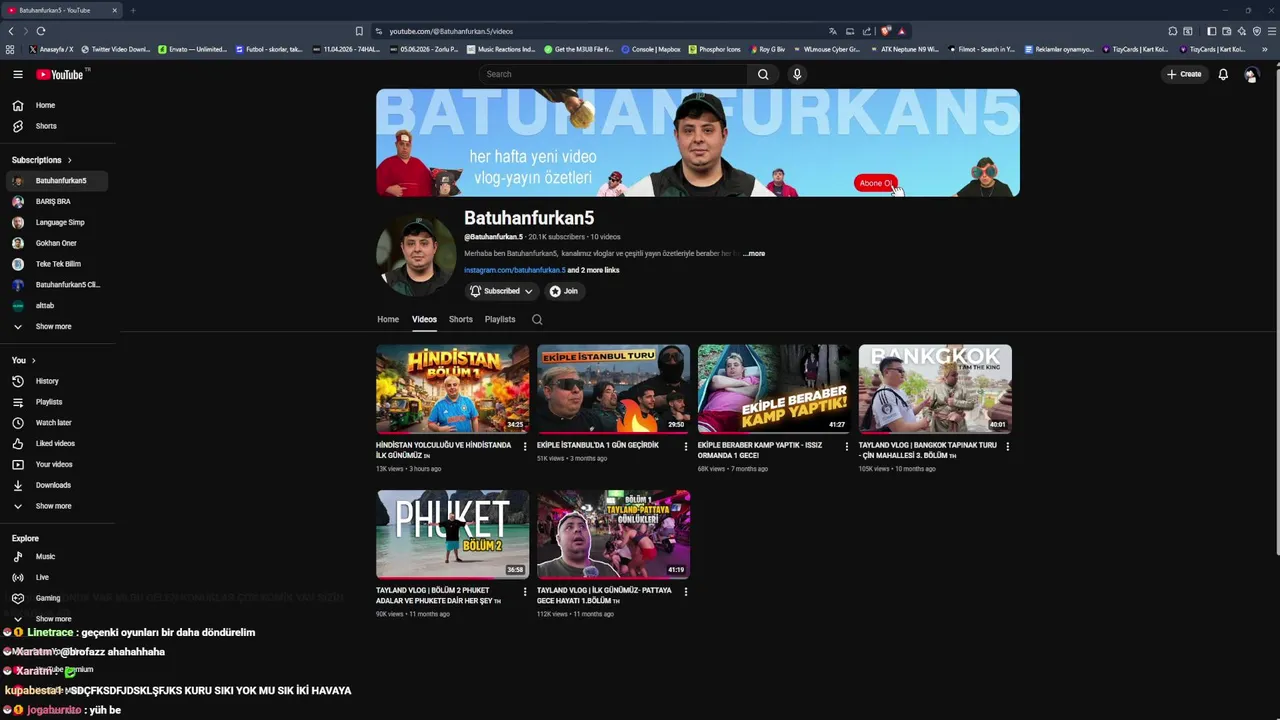This screenshot has height=720, width=1280.
Task: Click the Join channel button
Action: tap(564, 291)
